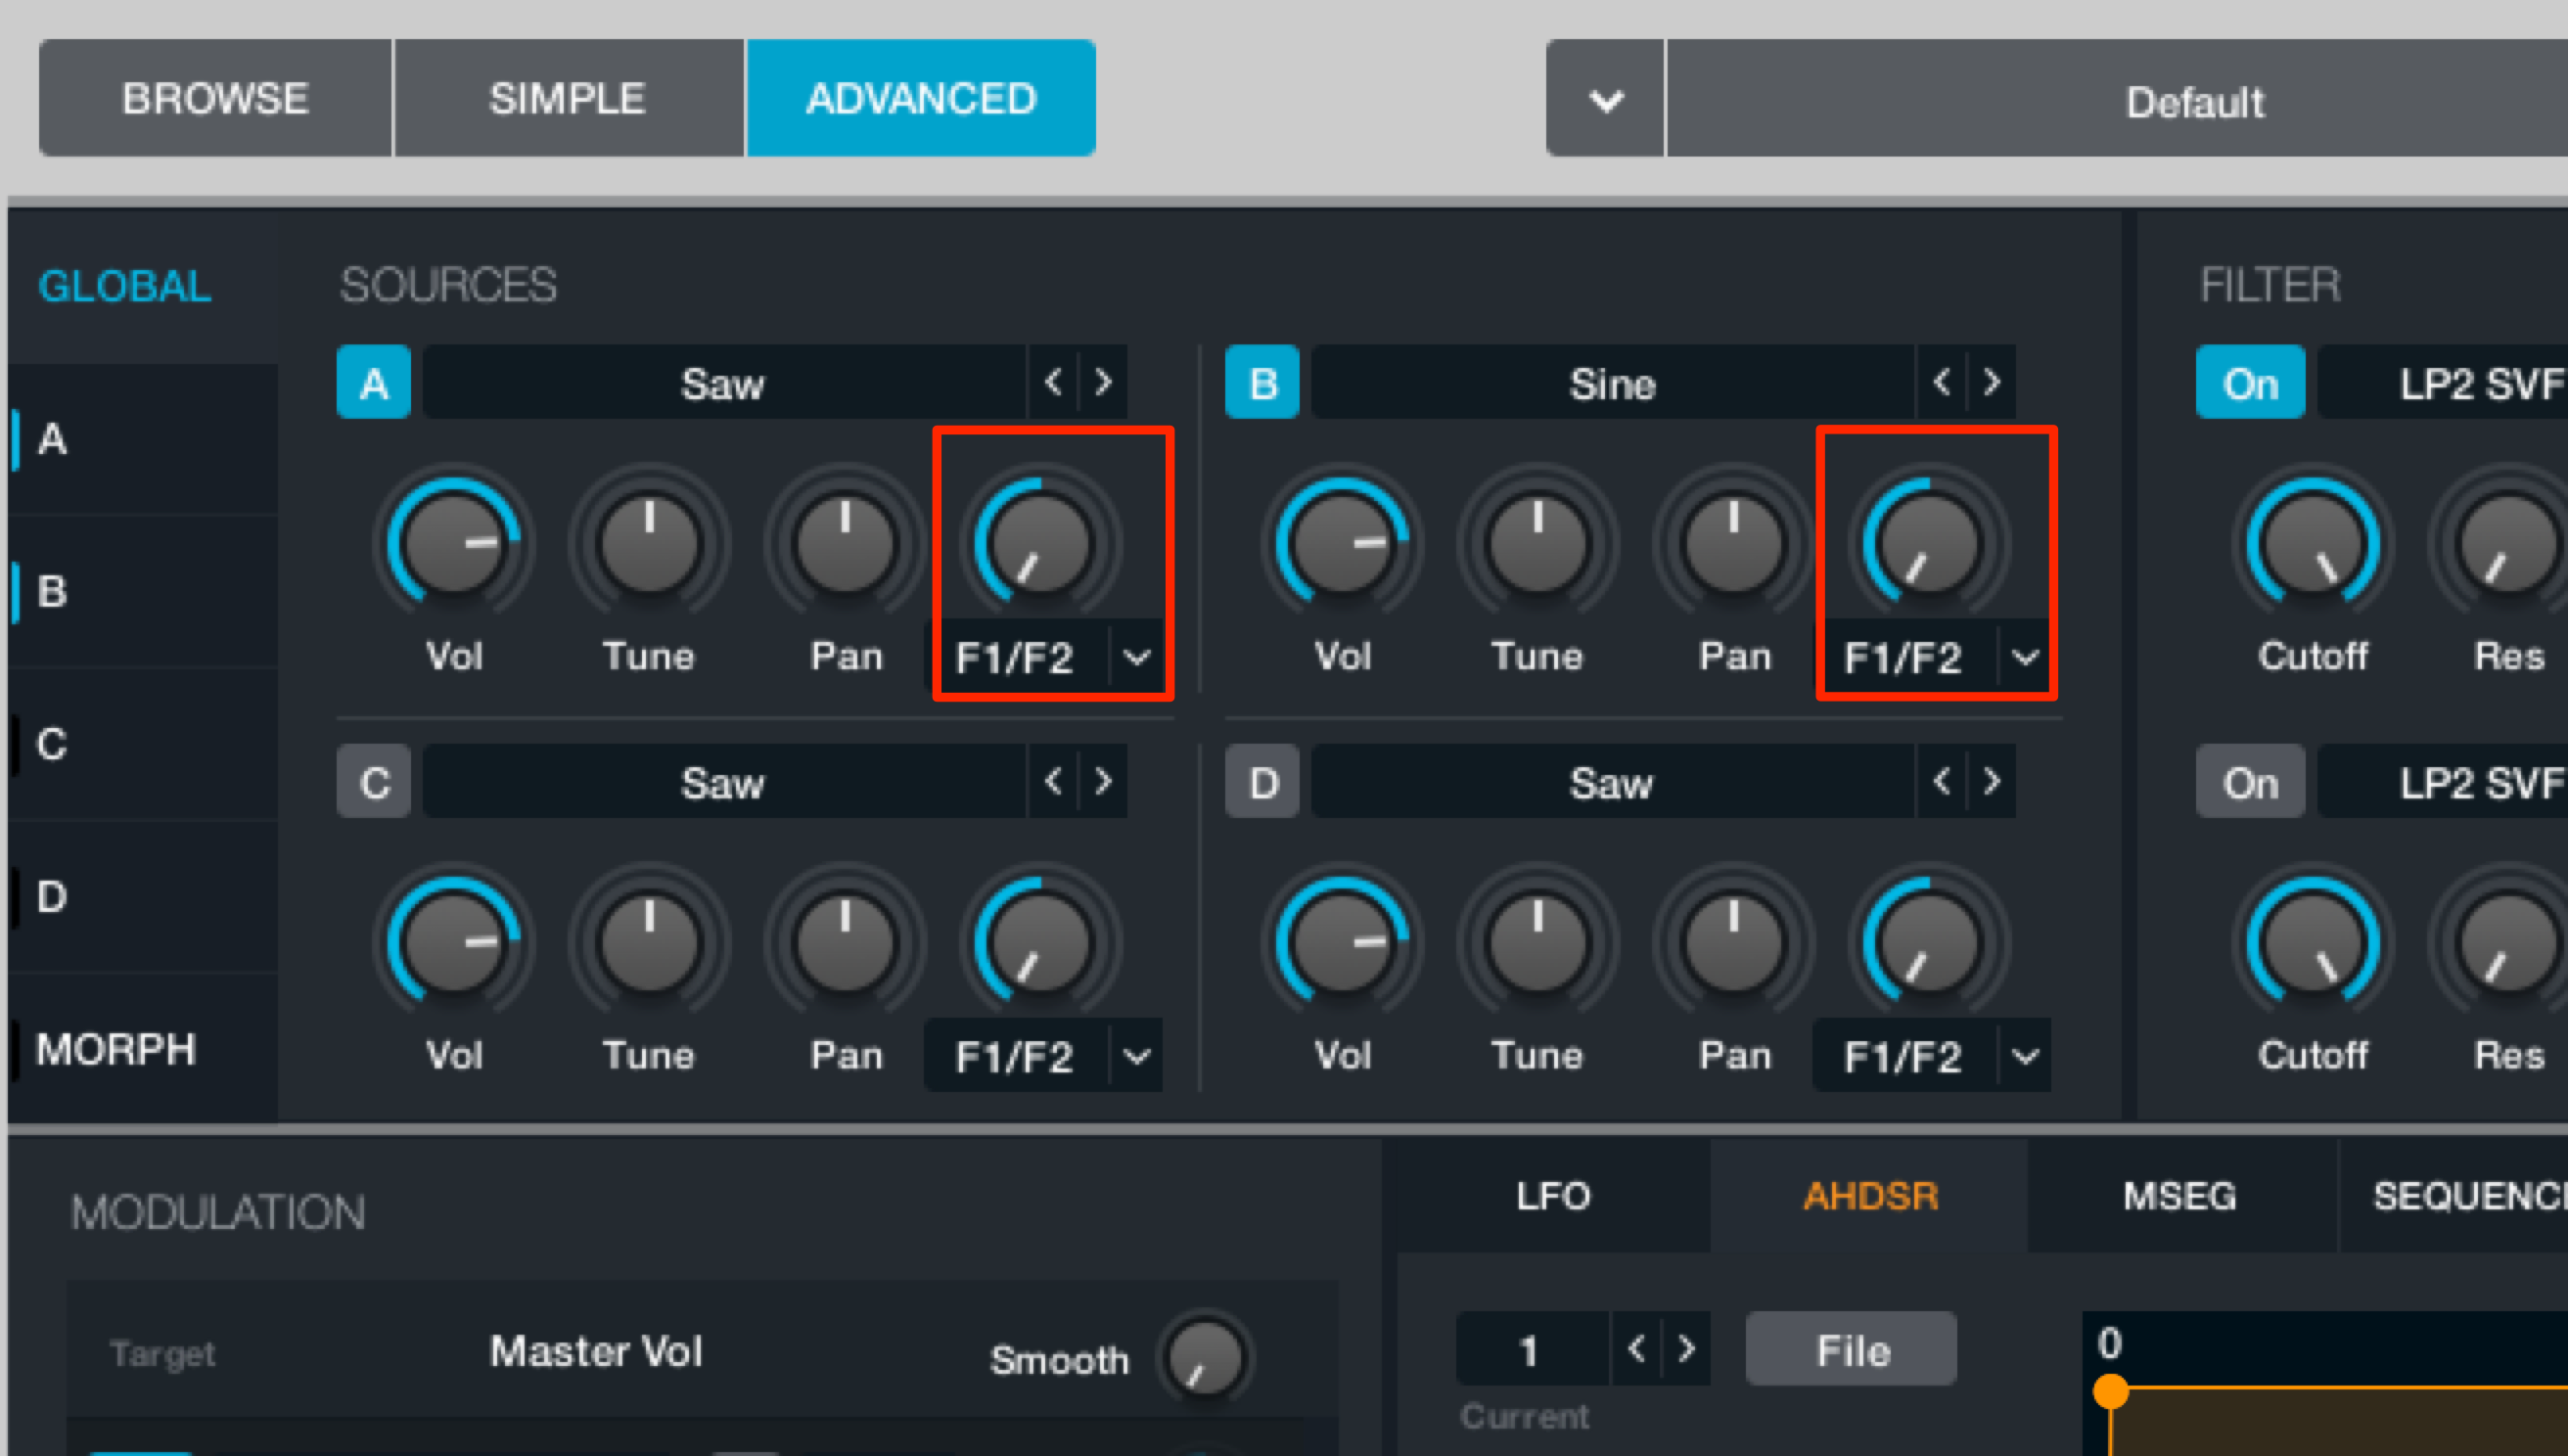Screen dimensions: 2568x1456
Task: Switch to the SIMPLE view tab
Action: click(568, 98)
